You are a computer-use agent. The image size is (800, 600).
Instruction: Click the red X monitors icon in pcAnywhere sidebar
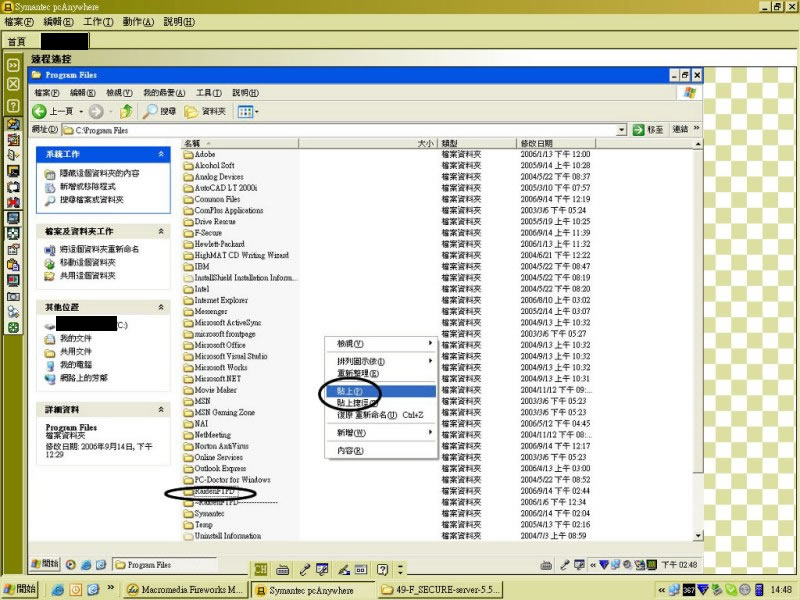pos(13,202)
